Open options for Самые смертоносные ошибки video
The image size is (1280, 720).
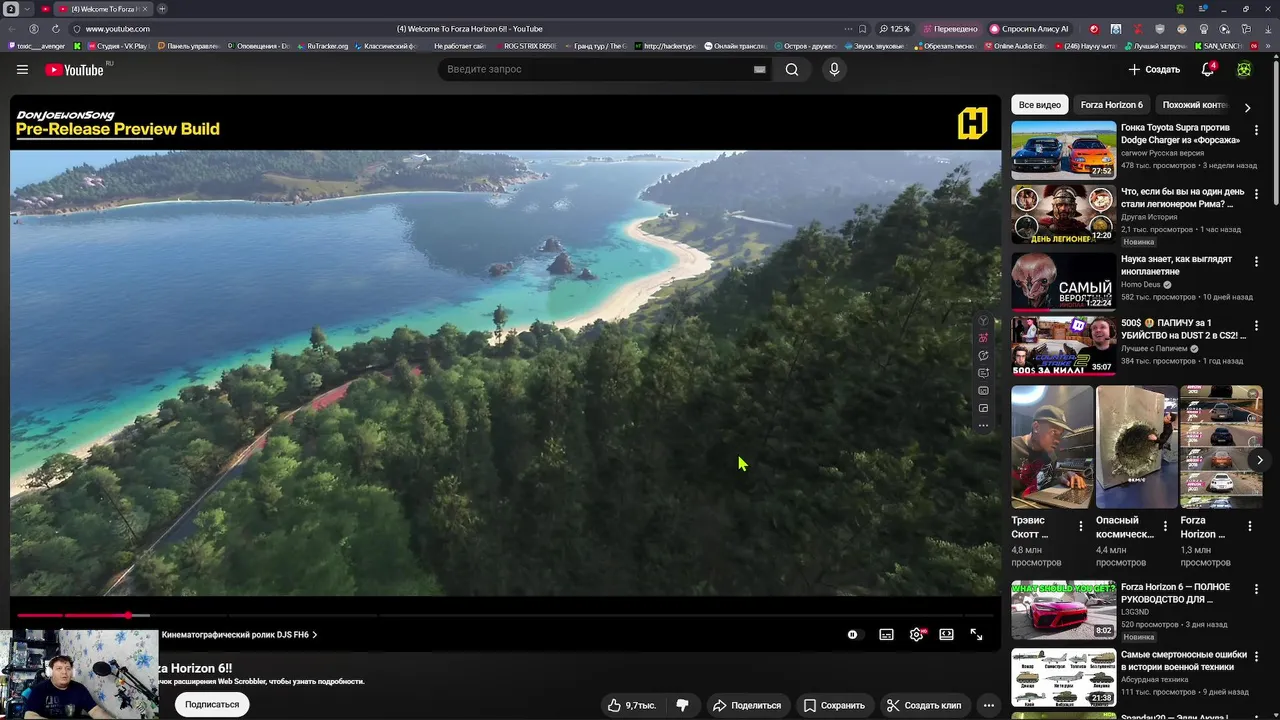pos(1256,658)
